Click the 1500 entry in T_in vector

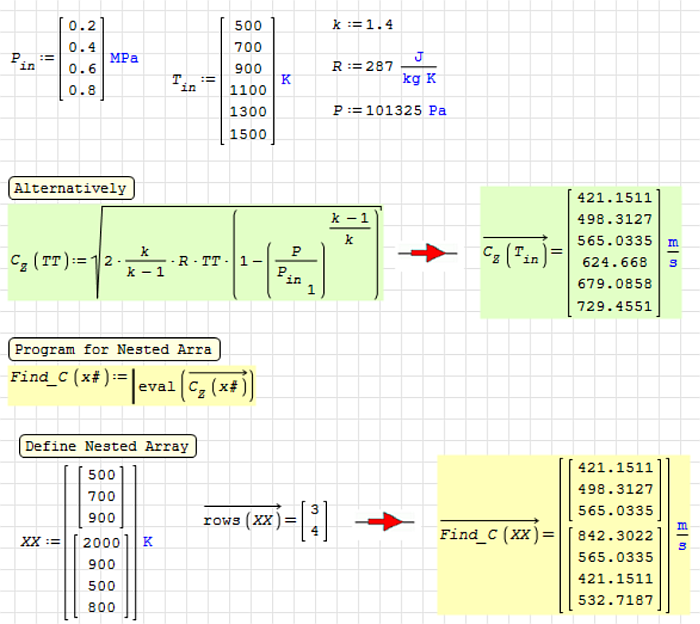247,134
